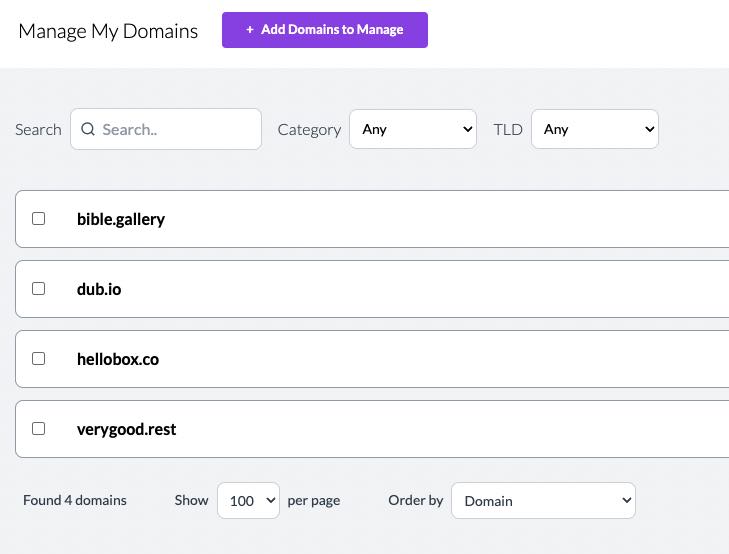This screenshot has height=554, width=729.
Task: Change the per page dropdown showing 100
Action: [x=248, y=501]
